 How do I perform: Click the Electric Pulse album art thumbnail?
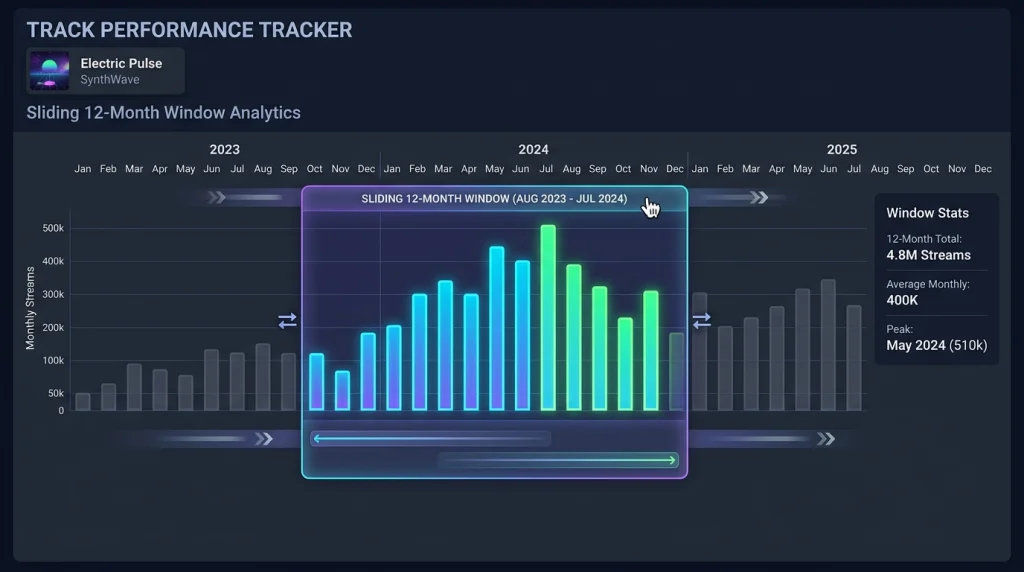(49, 71)
